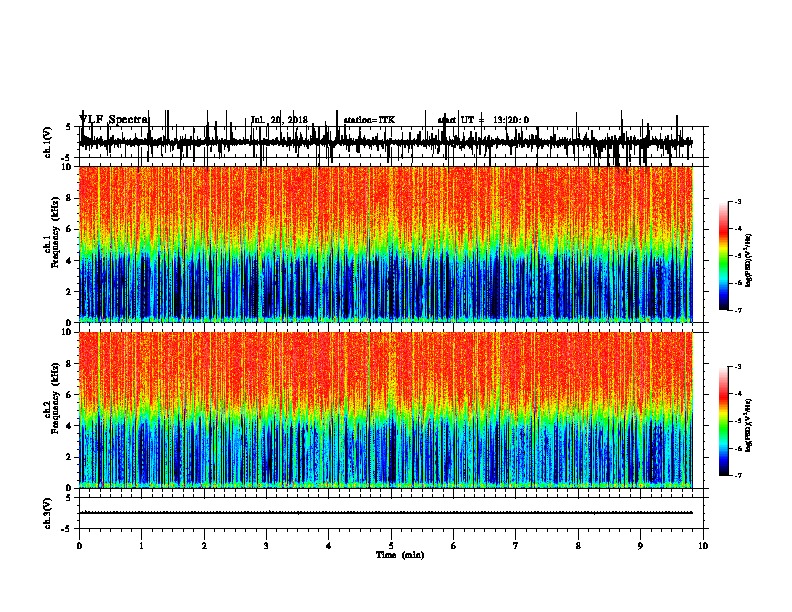Click the '-5' tick of the ch.1(V) axis
Image resolution: width=792 pixels, height=612 pixels.
click(x=66, y=158)
